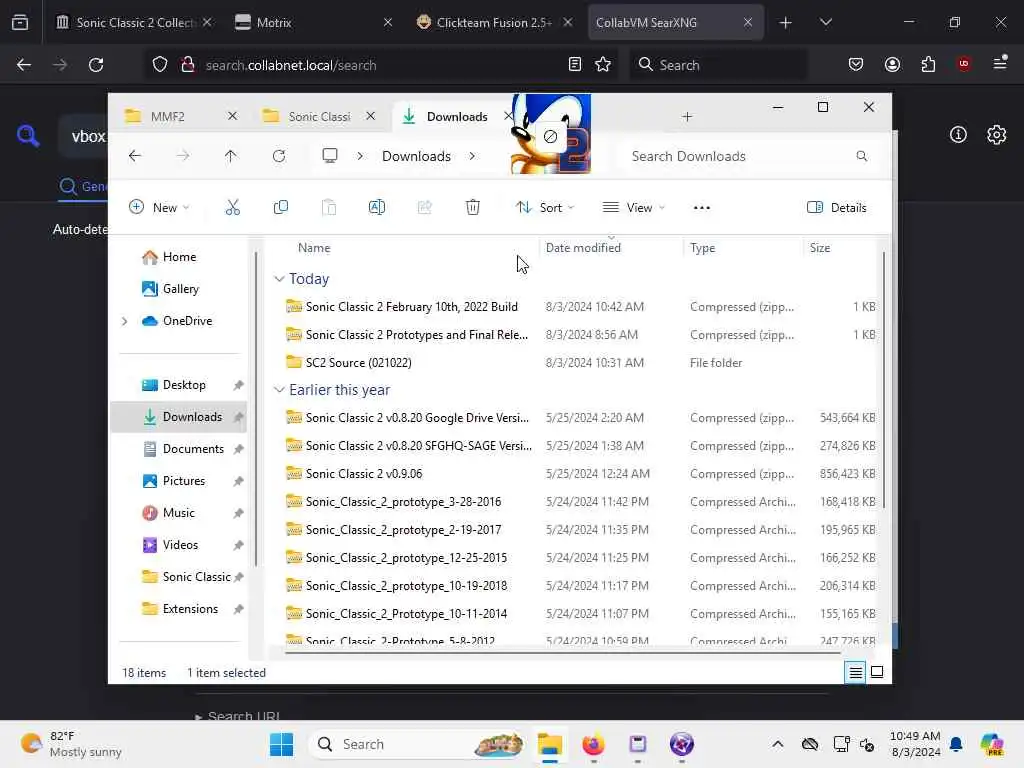Click the This PC monitor icon in address bar

(330, 156)
